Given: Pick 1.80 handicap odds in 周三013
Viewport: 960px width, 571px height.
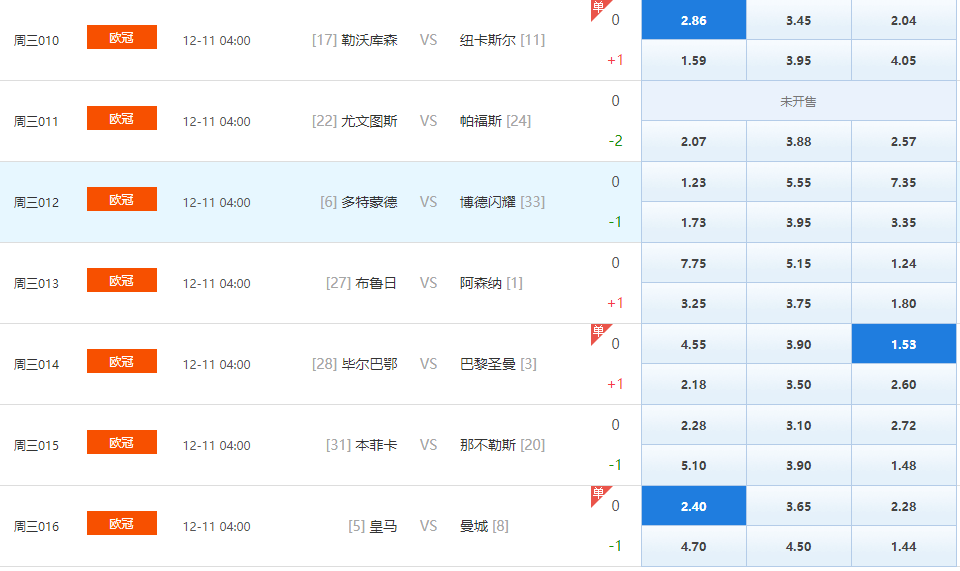Looking at the screenshot, I should point(903,304).
